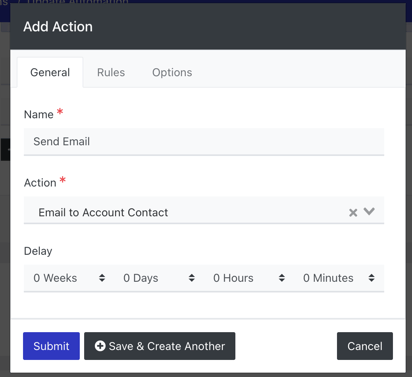This screenshot has height=377, width=412.
Task: Select the 0 Minutes delay dropdown
Action: coord(339,278)
